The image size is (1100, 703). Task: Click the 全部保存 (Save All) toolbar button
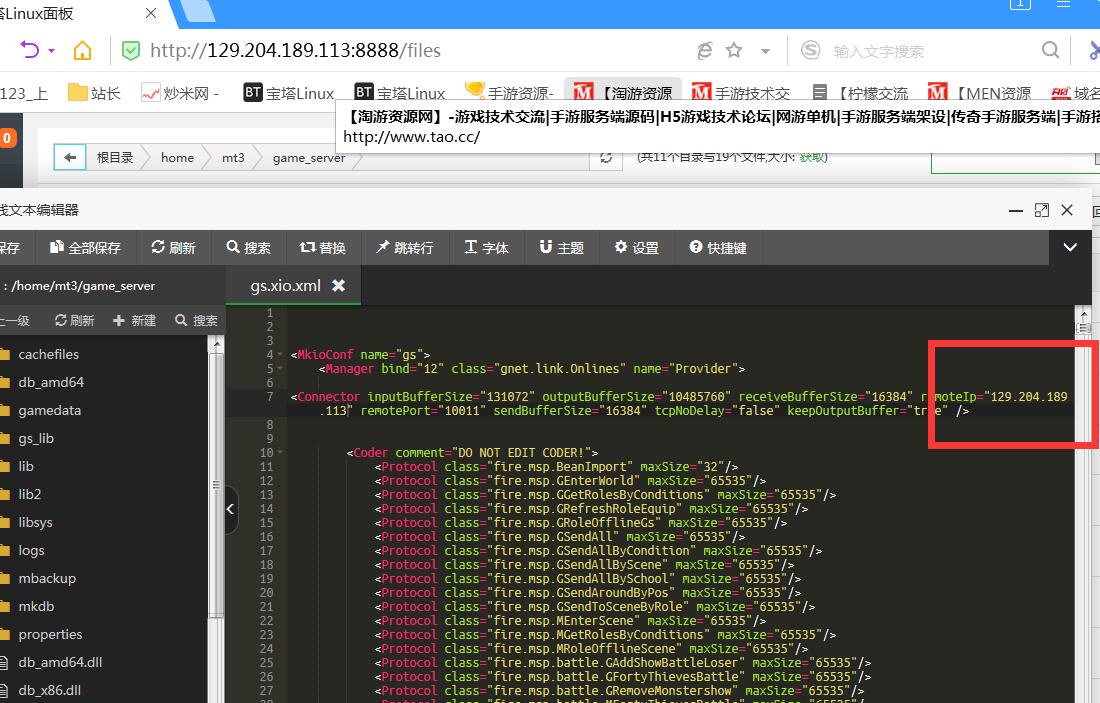pos(84,247)
